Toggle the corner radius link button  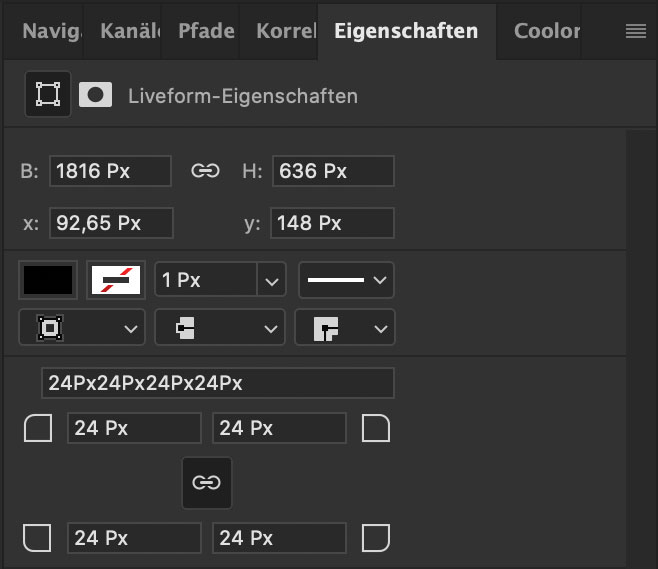[x=206, y=483]
